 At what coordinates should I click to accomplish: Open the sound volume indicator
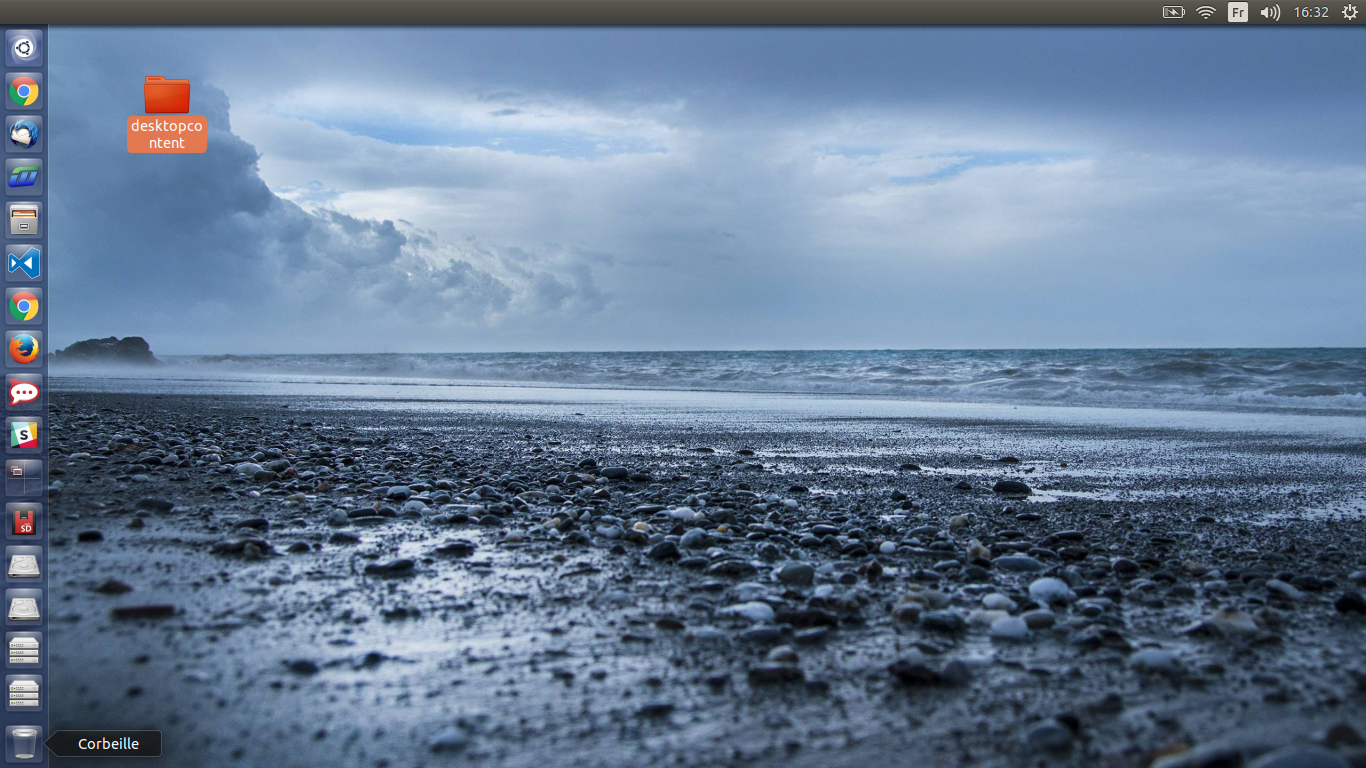click(1270, 12)
